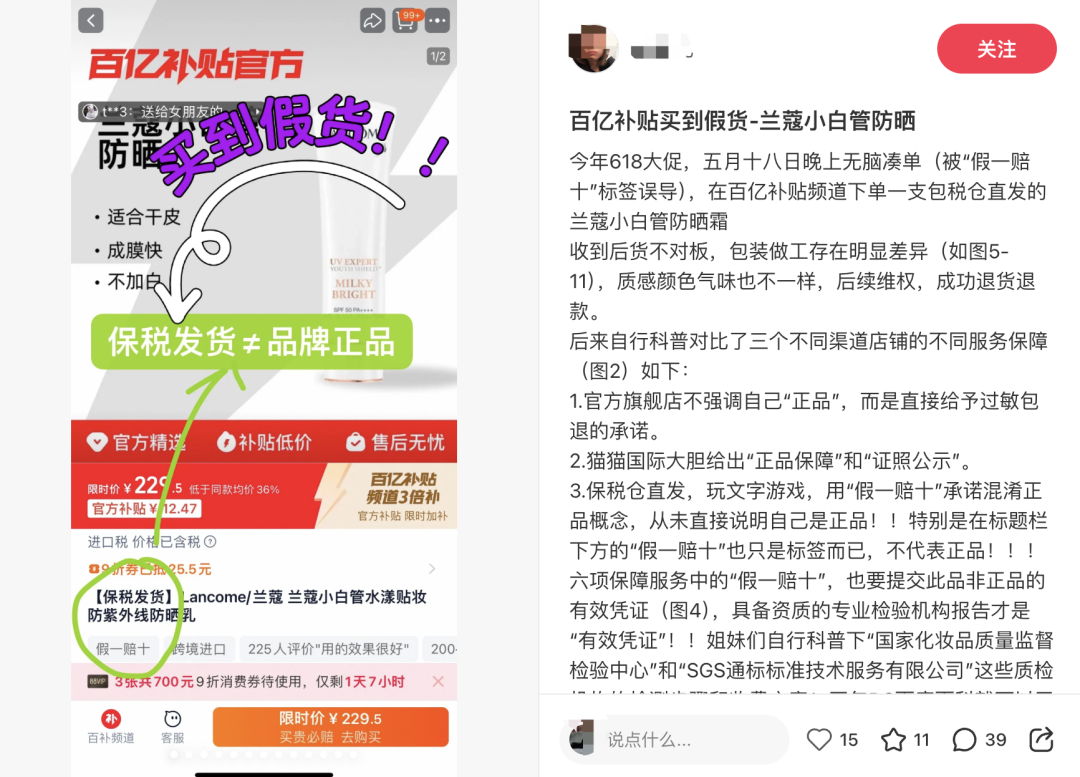This screenshot has width=1080, height=777.
Task: Tap the back arrow icon
Action: tap(91, 20)
